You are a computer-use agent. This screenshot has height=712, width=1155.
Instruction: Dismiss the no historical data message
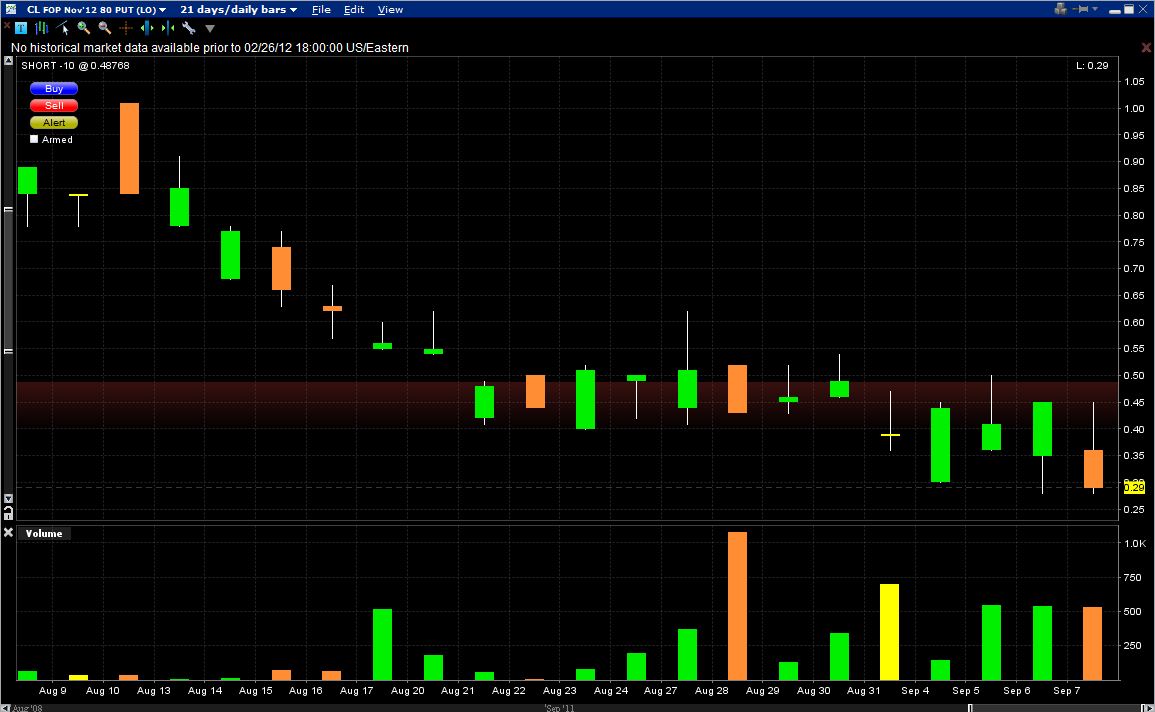coord(1146,47)
